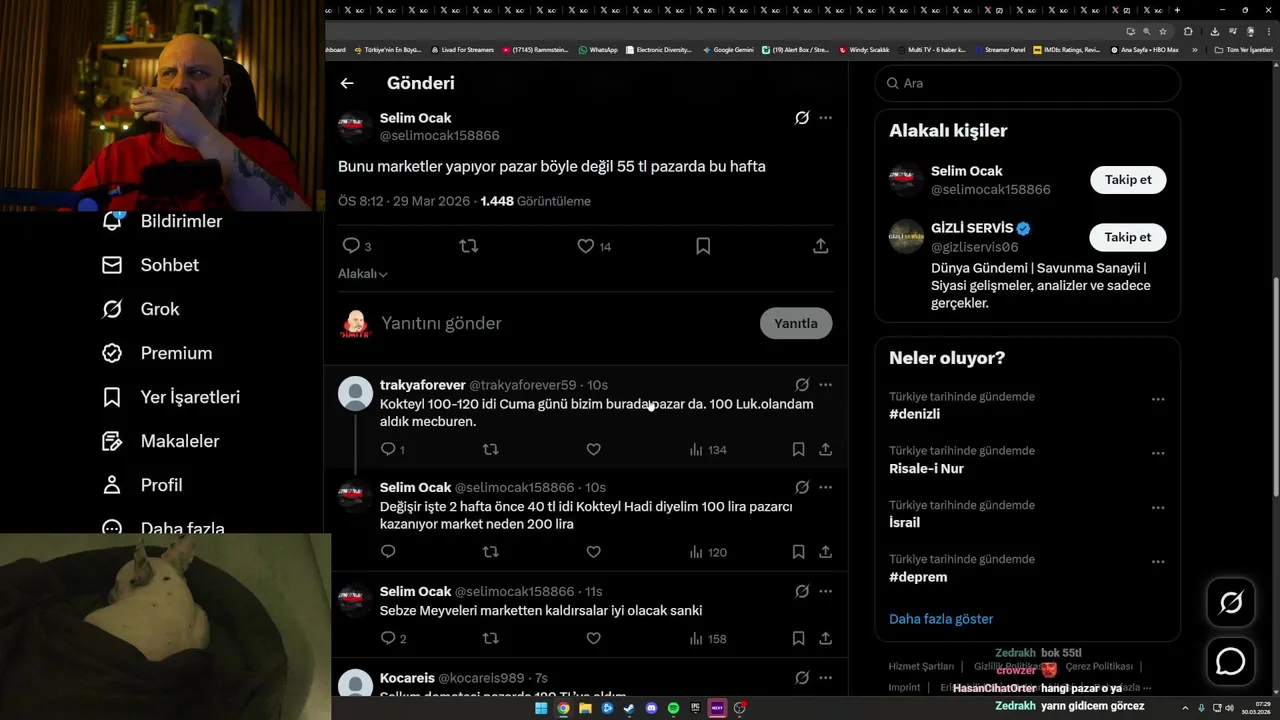Open Streamer Panel bookmark
The width and height of the screenshot is (1280, 720).
[999, 49]
